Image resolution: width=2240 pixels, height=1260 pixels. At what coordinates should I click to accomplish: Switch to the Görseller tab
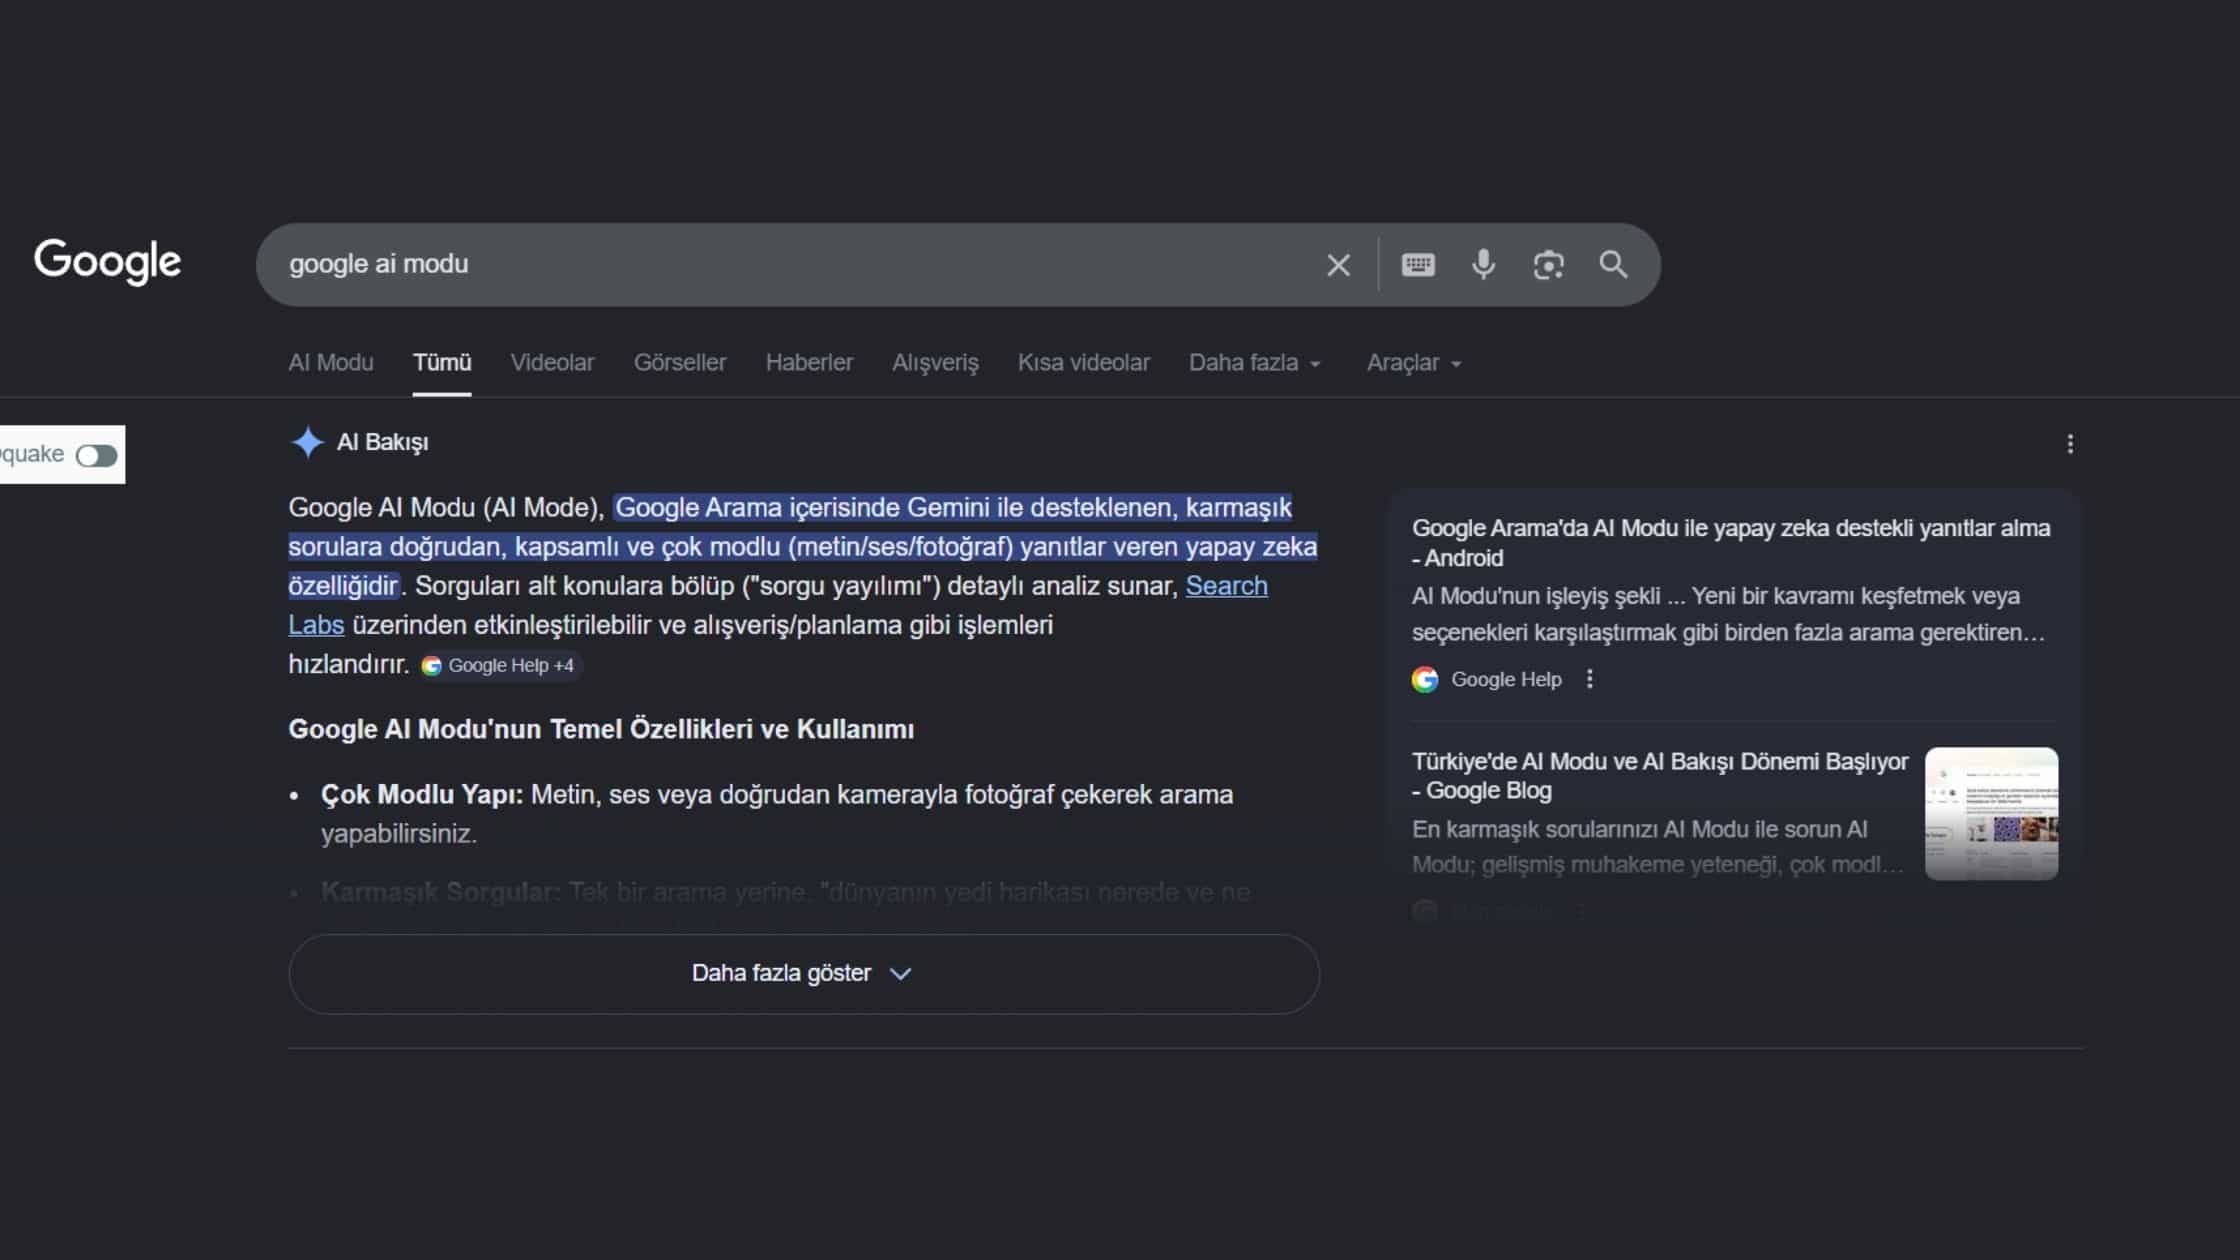tap(680, 362)
